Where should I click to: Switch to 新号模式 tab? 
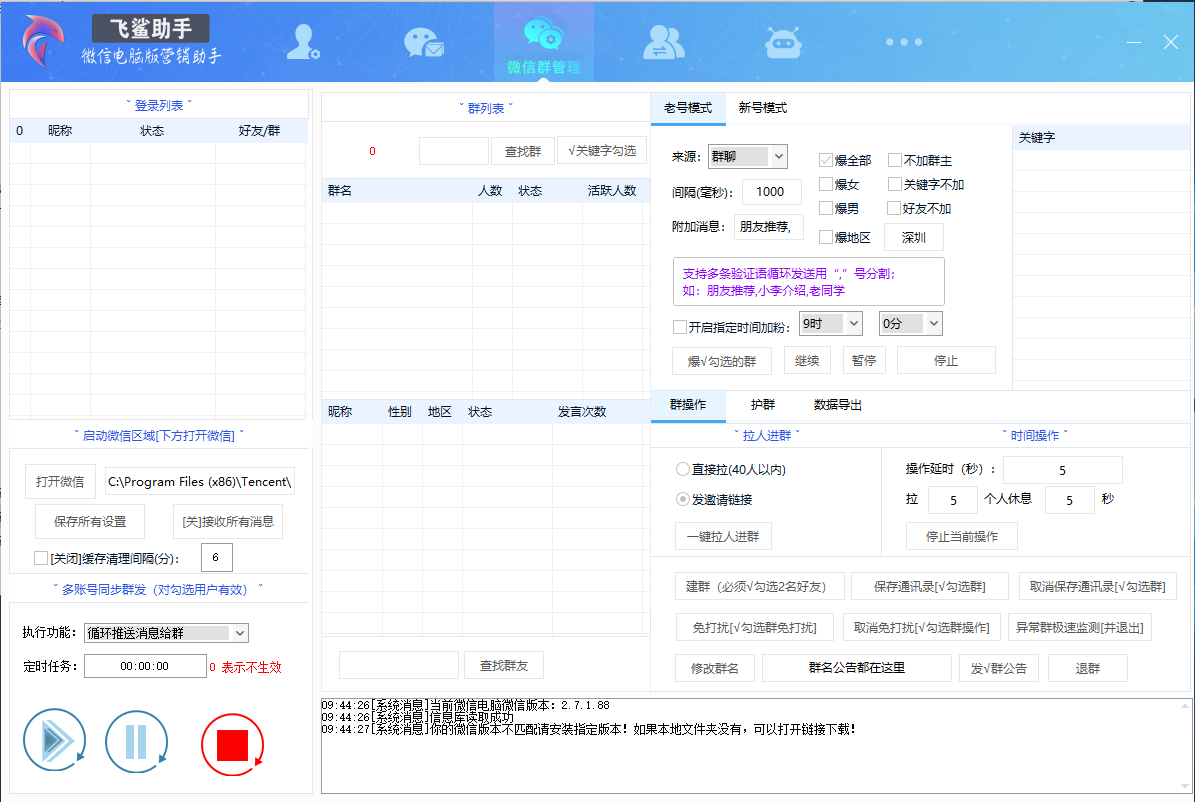(x=762, y=108)
